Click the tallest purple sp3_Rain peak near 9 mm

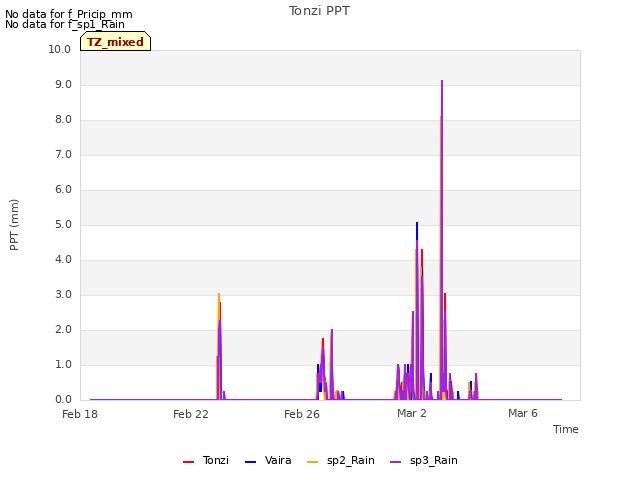[x=442, y=82]
